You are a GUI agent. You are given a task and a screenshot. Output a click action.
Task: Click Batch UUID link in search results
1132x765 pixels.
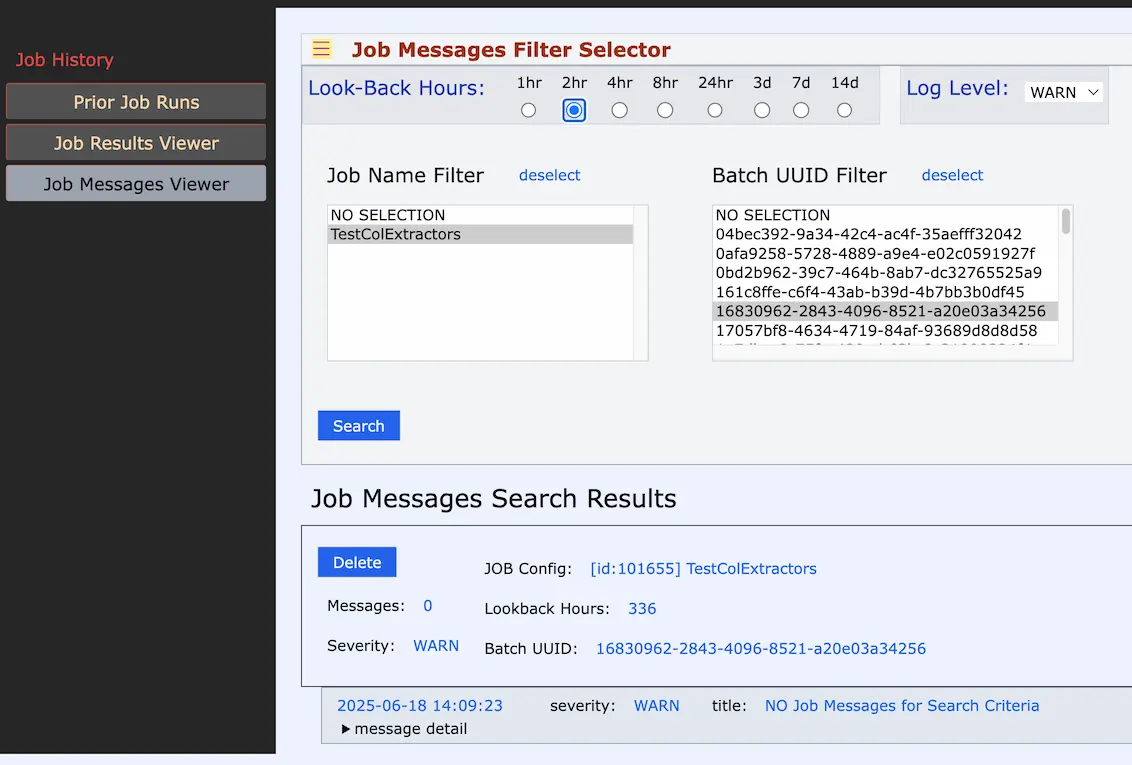click(761, 649)
